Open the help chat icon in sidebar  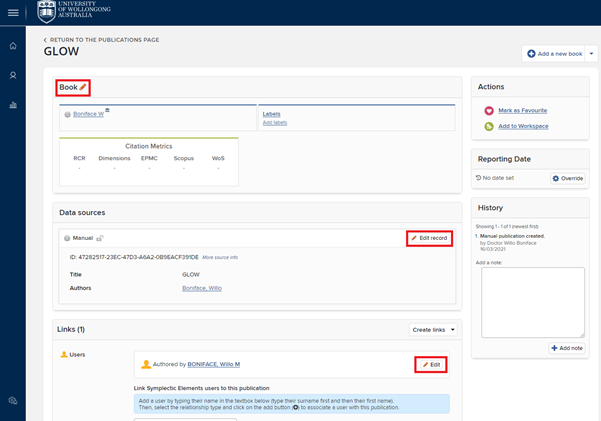pyautogui.click(x=13, y=401)
